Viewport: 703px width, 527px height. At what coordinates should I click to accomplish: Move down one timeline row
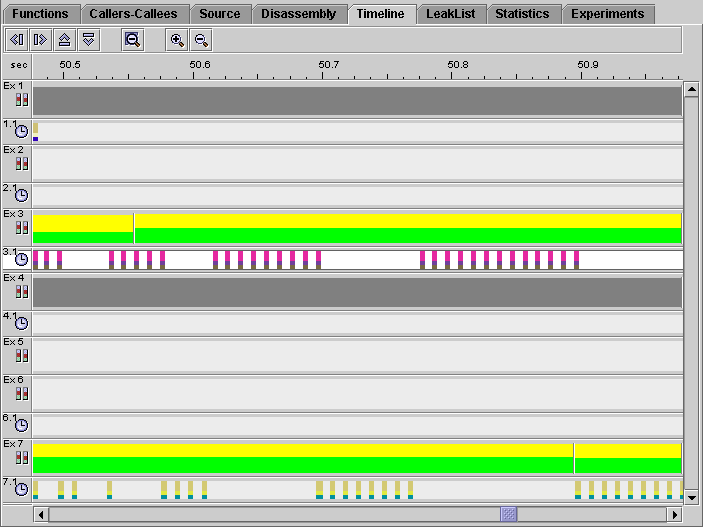tap(89, 40)
